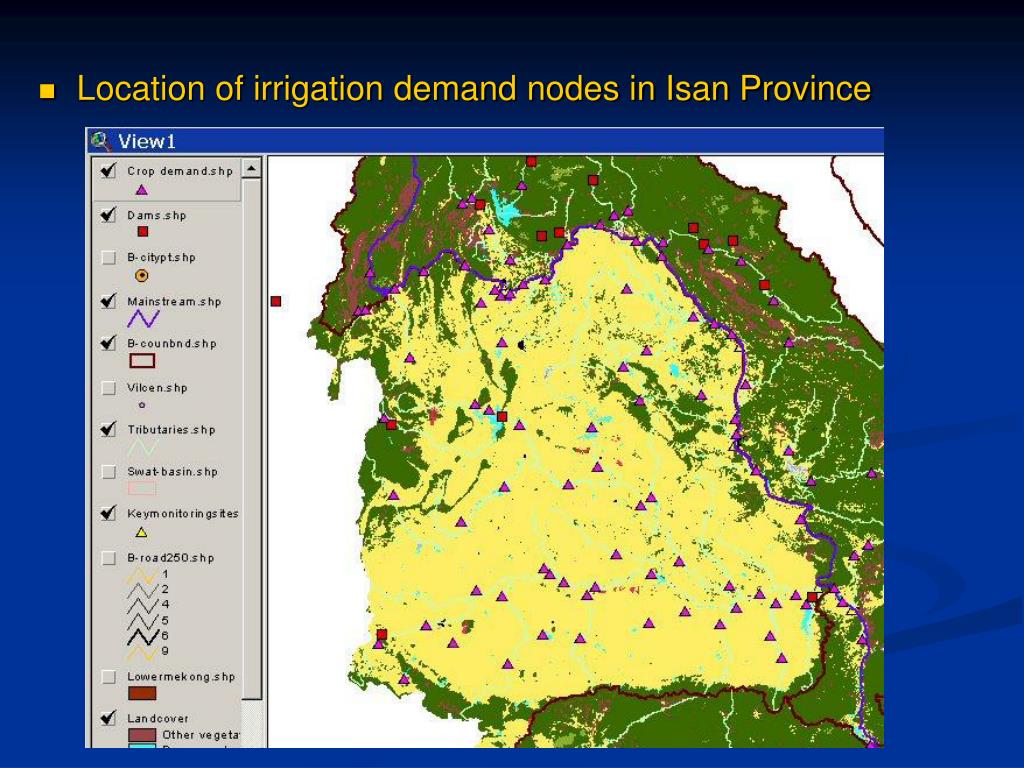Click the isolated red dam square left of the map
The width and height of the screenshot is (1024, 768).
[276, 301]
